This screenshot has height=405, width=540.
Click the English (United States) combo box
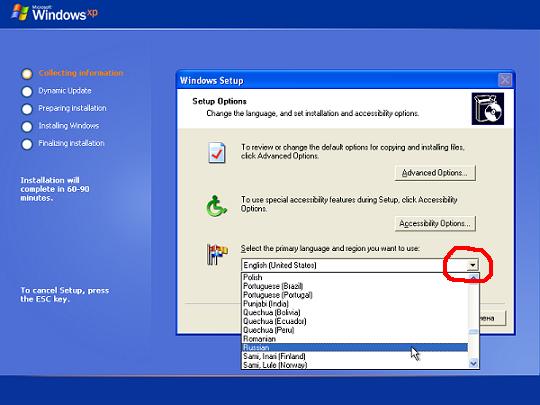click(360, 265)
